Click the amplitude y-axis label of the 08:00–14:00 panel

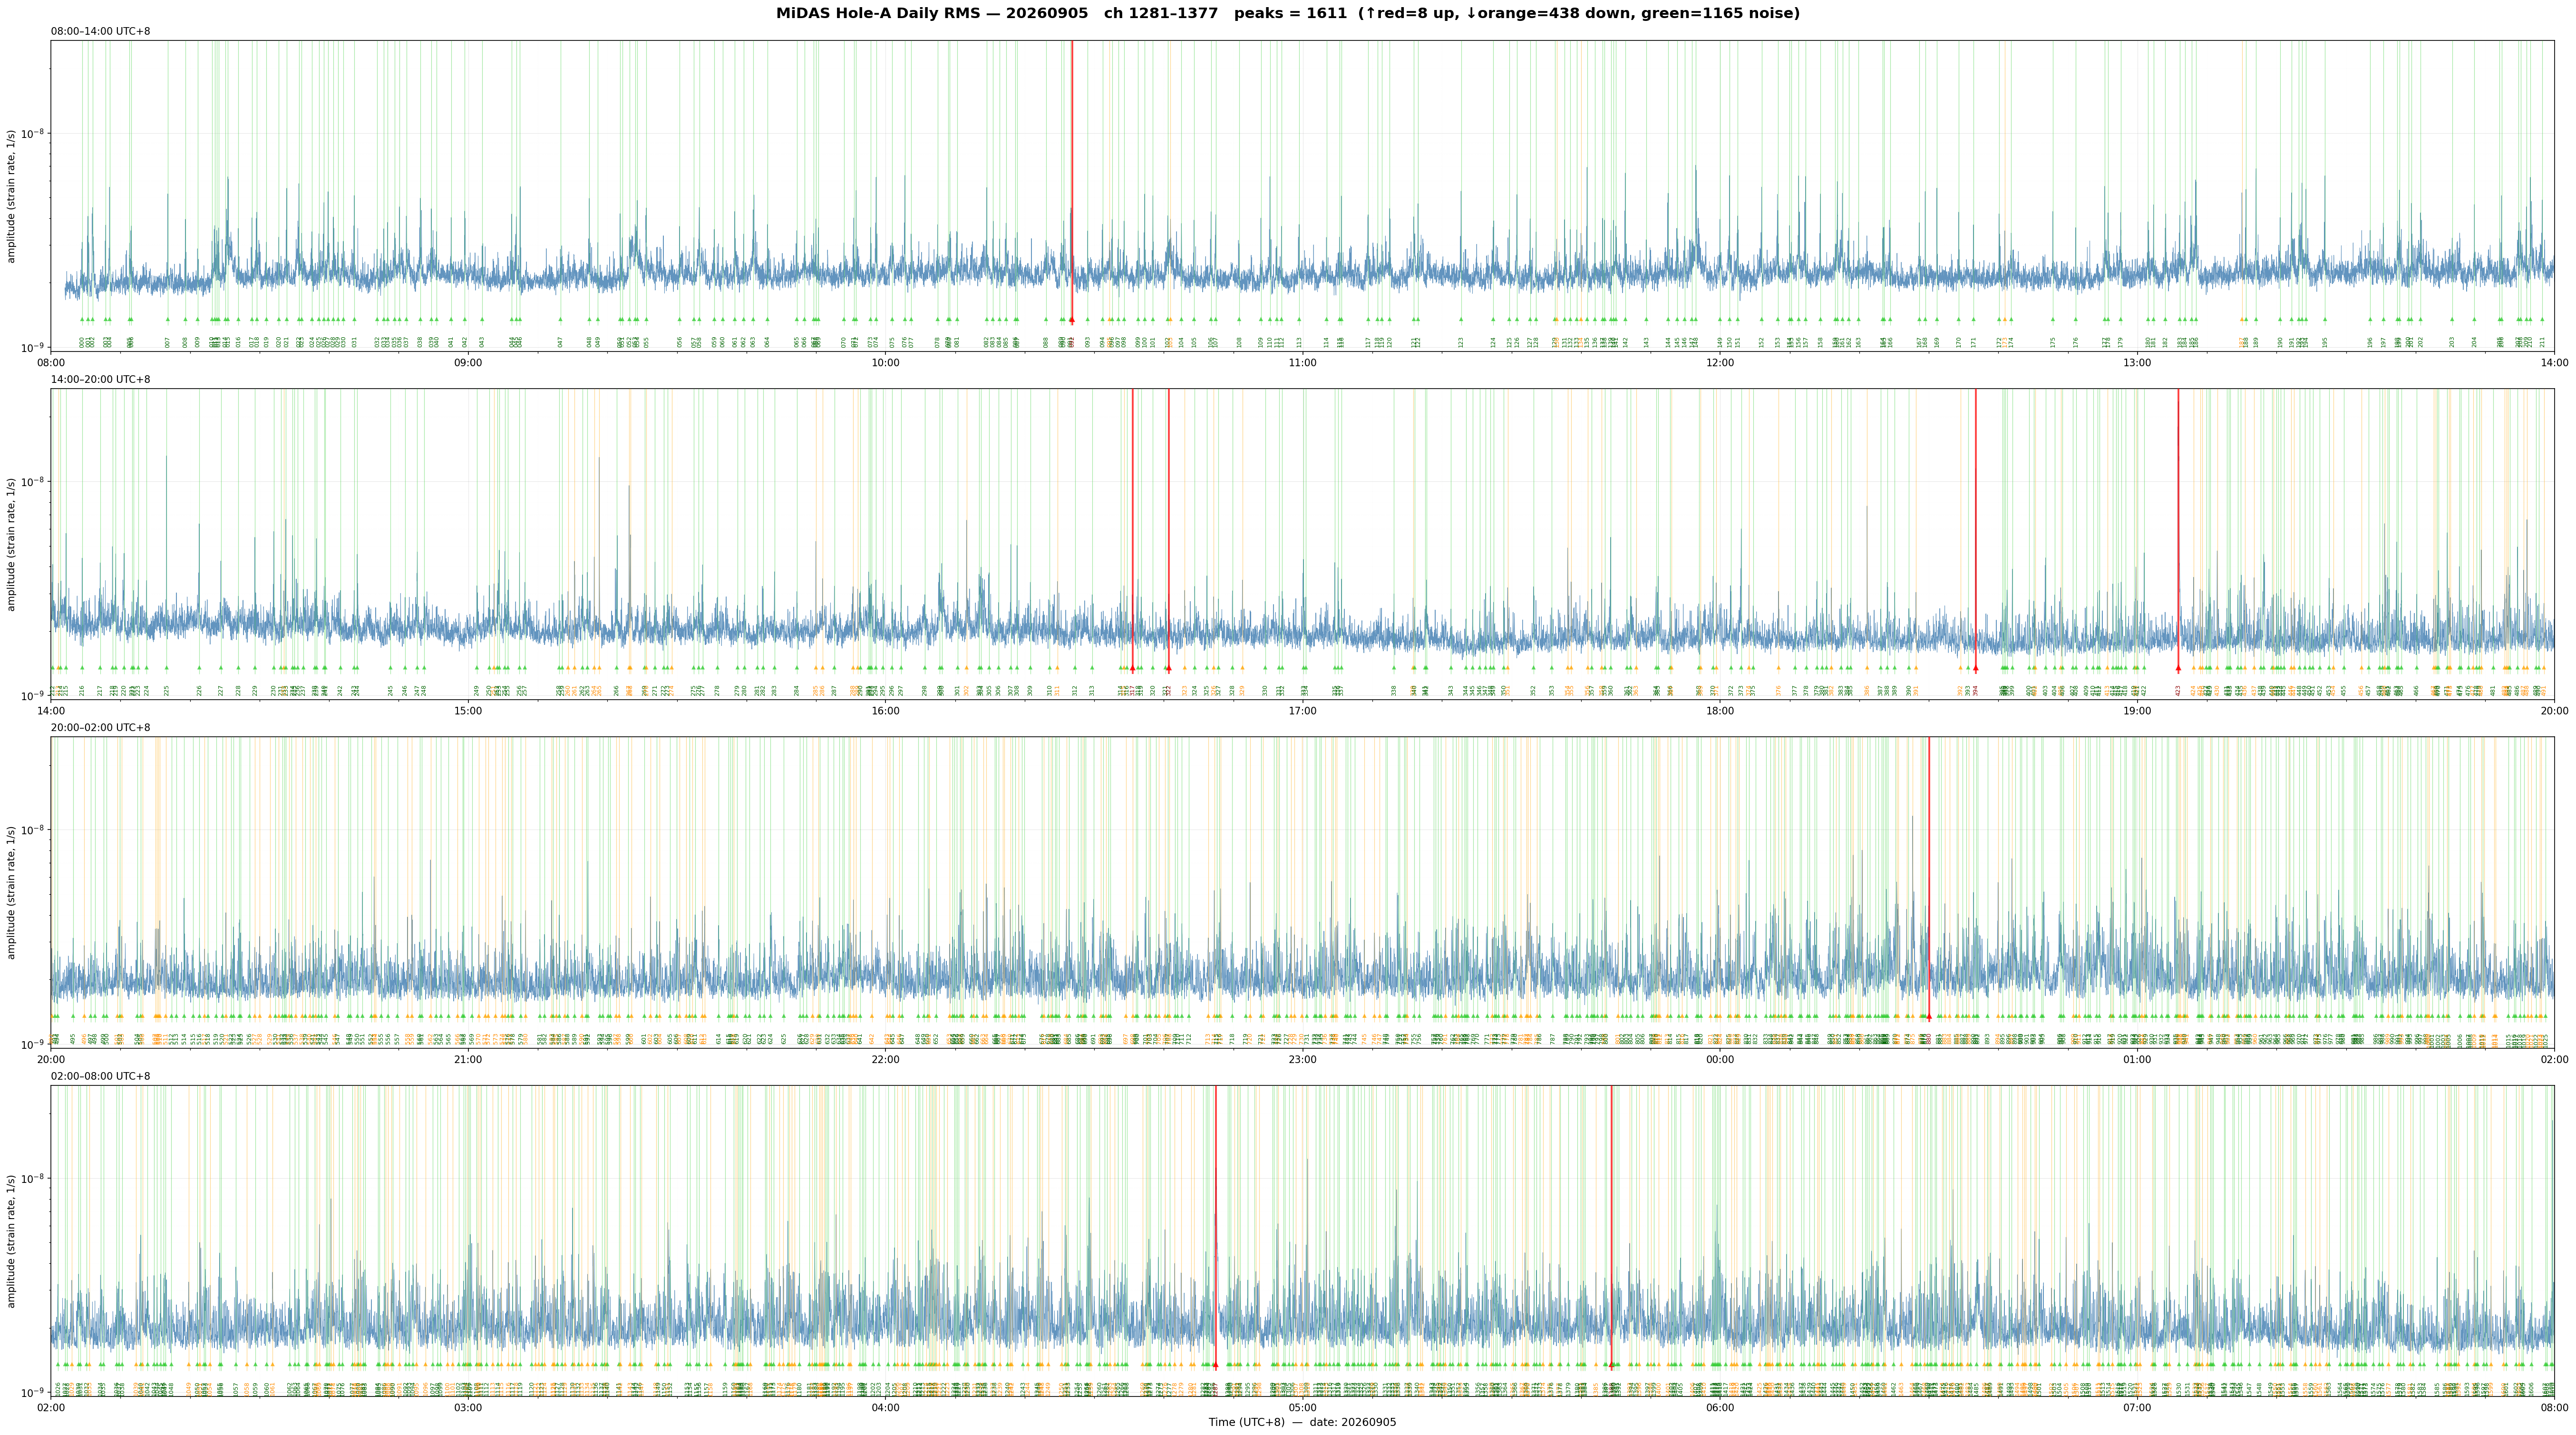coord(12,196)
